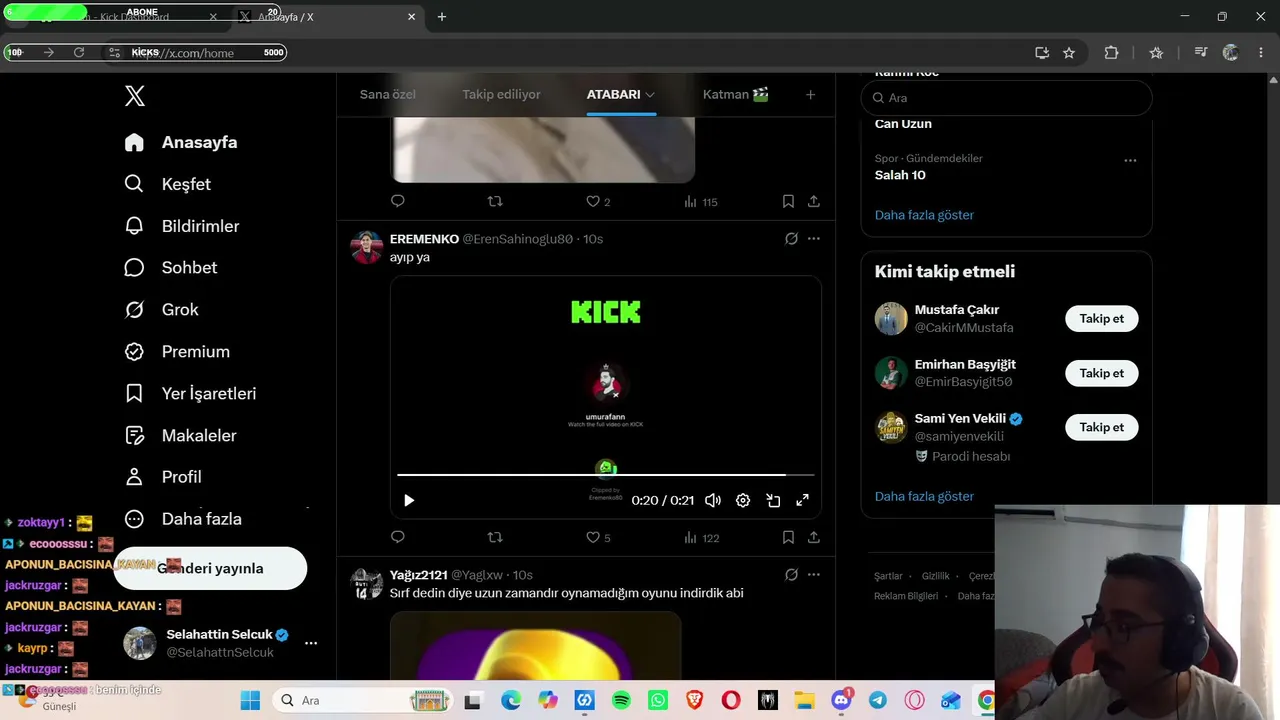The height and width of the screenshot is (720, 1280).
Task: Reply to the top post with 115 views
Action: point(398,201)
